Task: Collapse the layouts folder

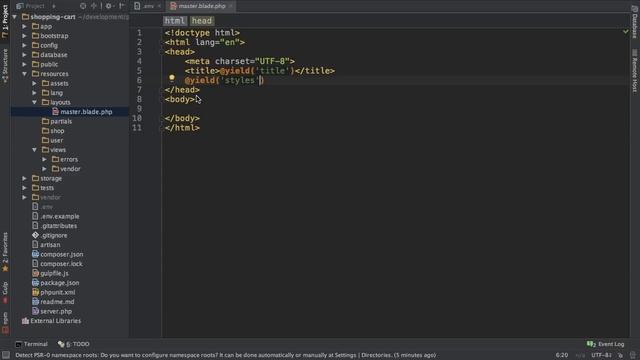Action: [x=34, y=102]
